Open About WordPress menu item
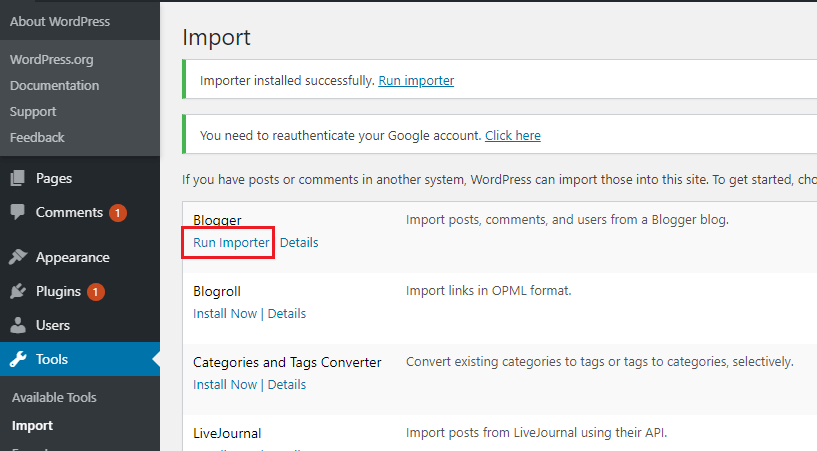The image size is (817, 451). point(60,21)
